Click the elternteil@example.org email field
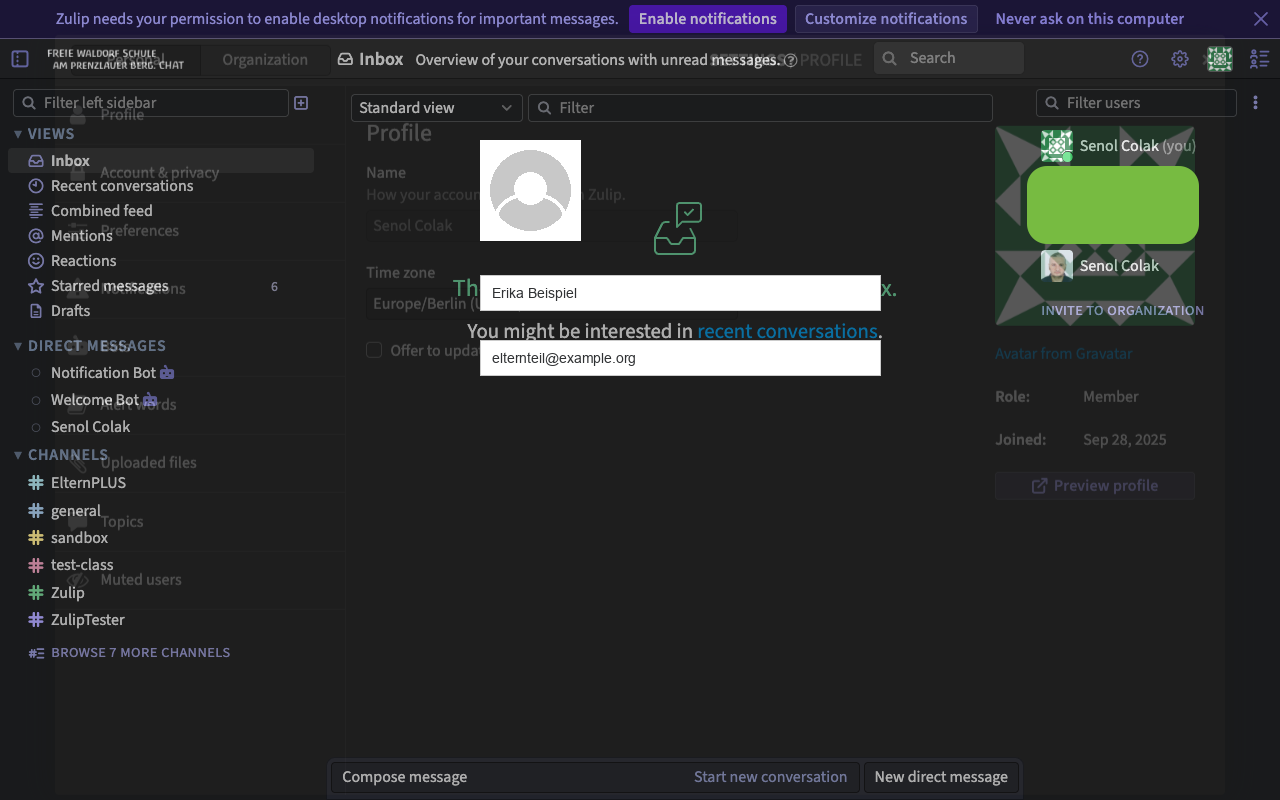The height and width of the screenshot is (800, 1280). coord(680,358)
